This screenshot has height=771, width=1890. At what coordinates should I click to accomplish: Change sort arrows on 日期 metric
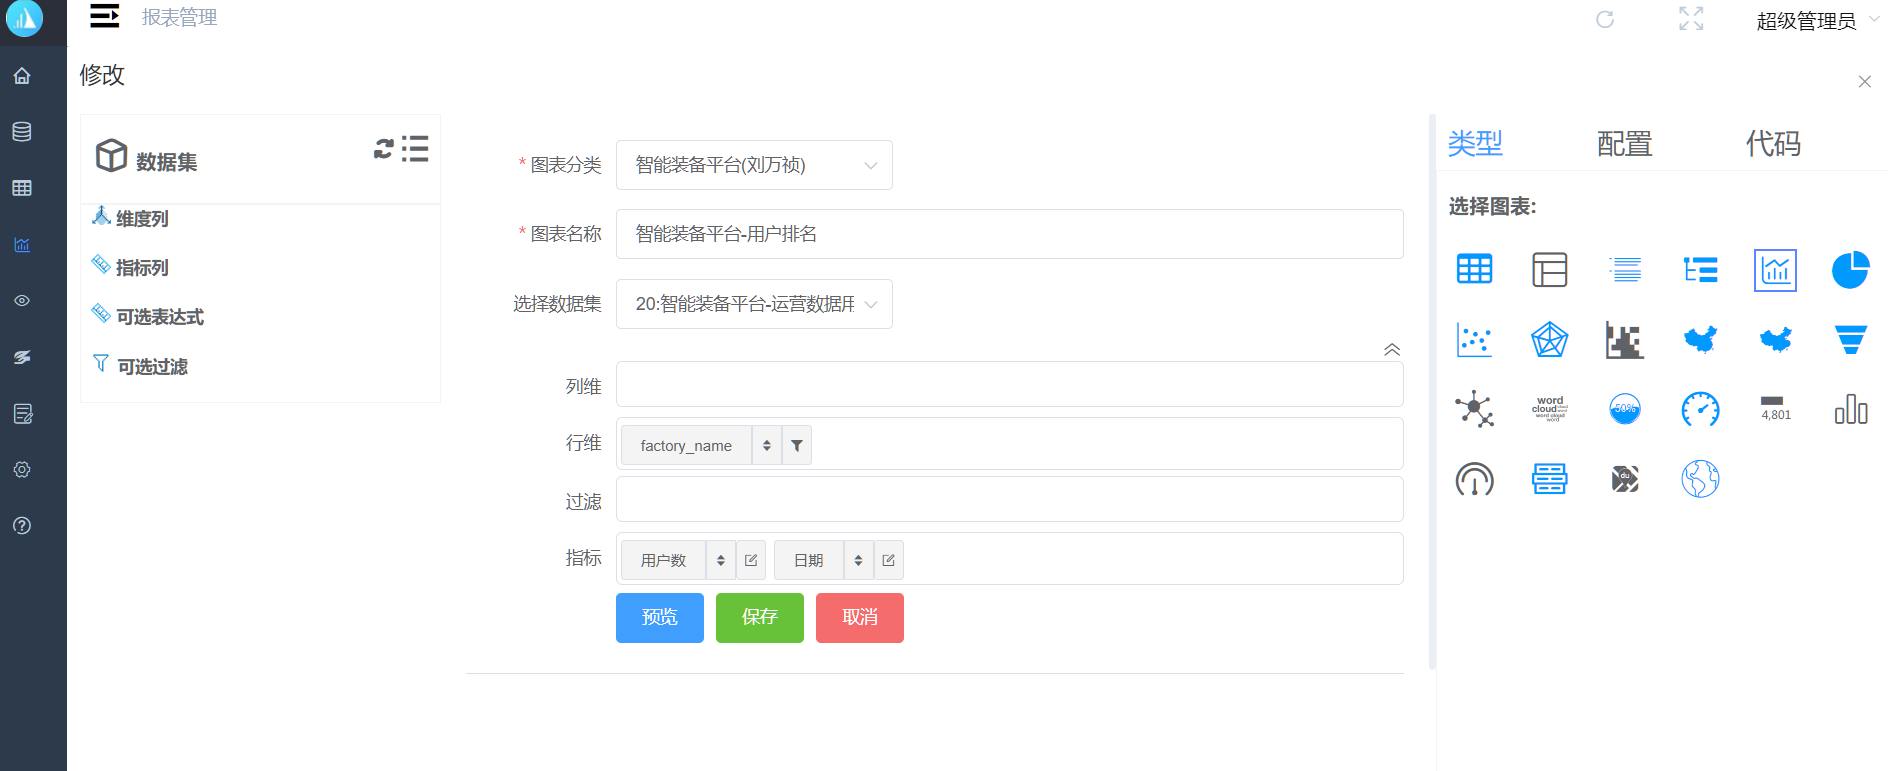859,560
